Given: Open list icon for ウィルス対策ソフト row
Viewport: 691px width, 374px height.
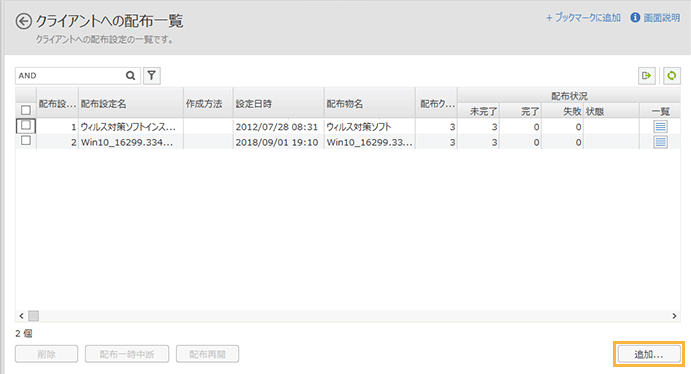Looking at the screenshot, I should click(660, 127).
